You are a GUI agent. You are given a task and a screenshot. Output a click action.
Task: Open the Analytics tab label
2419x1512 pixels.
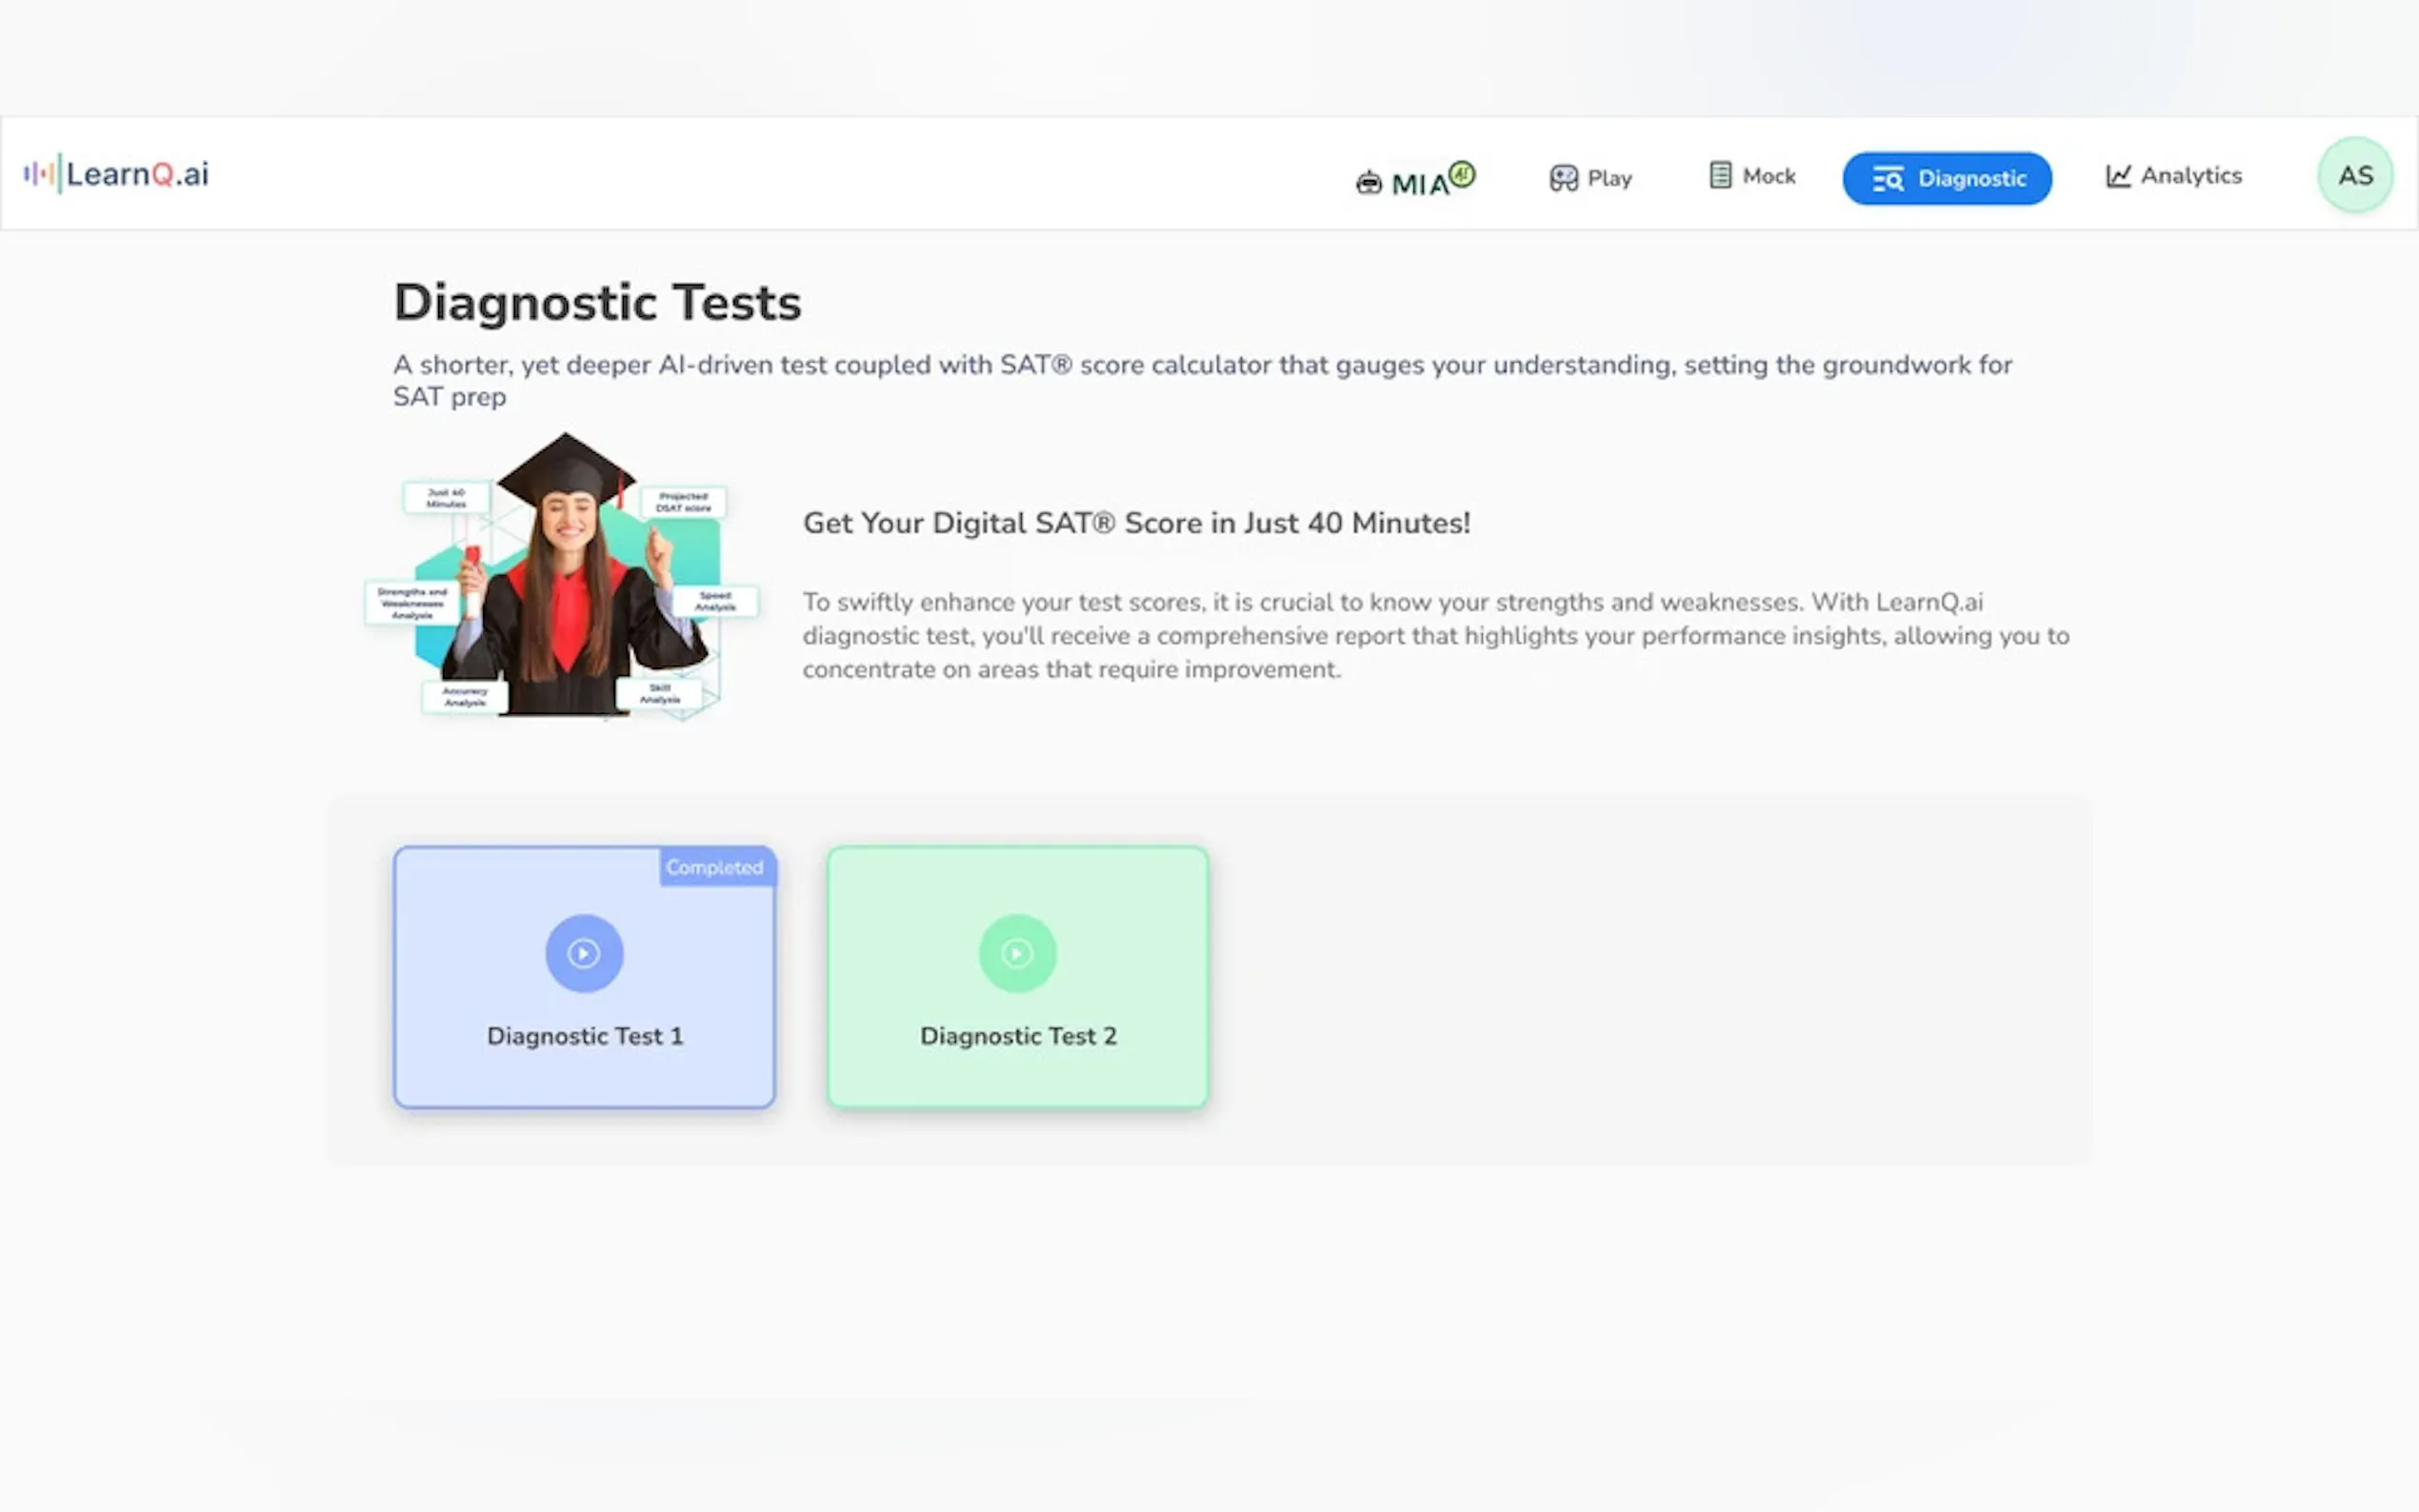pyautogui.click(x=2190, y=176)
